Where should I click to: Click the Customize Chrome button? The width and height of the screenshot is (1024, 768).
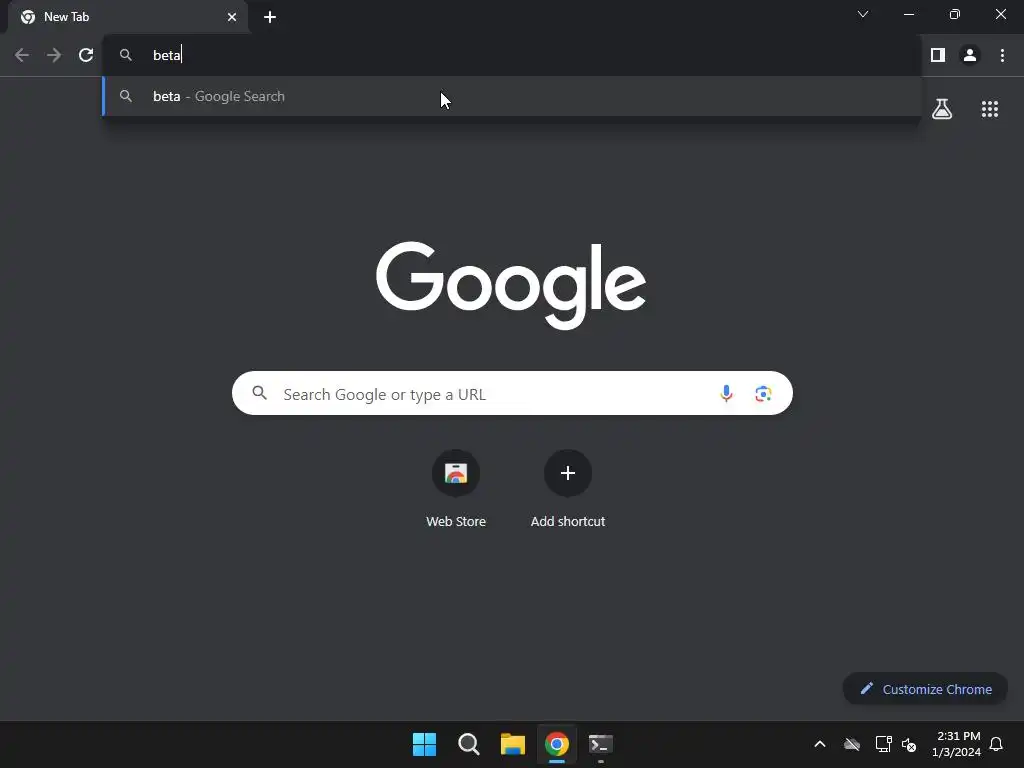tap(925, 689)
